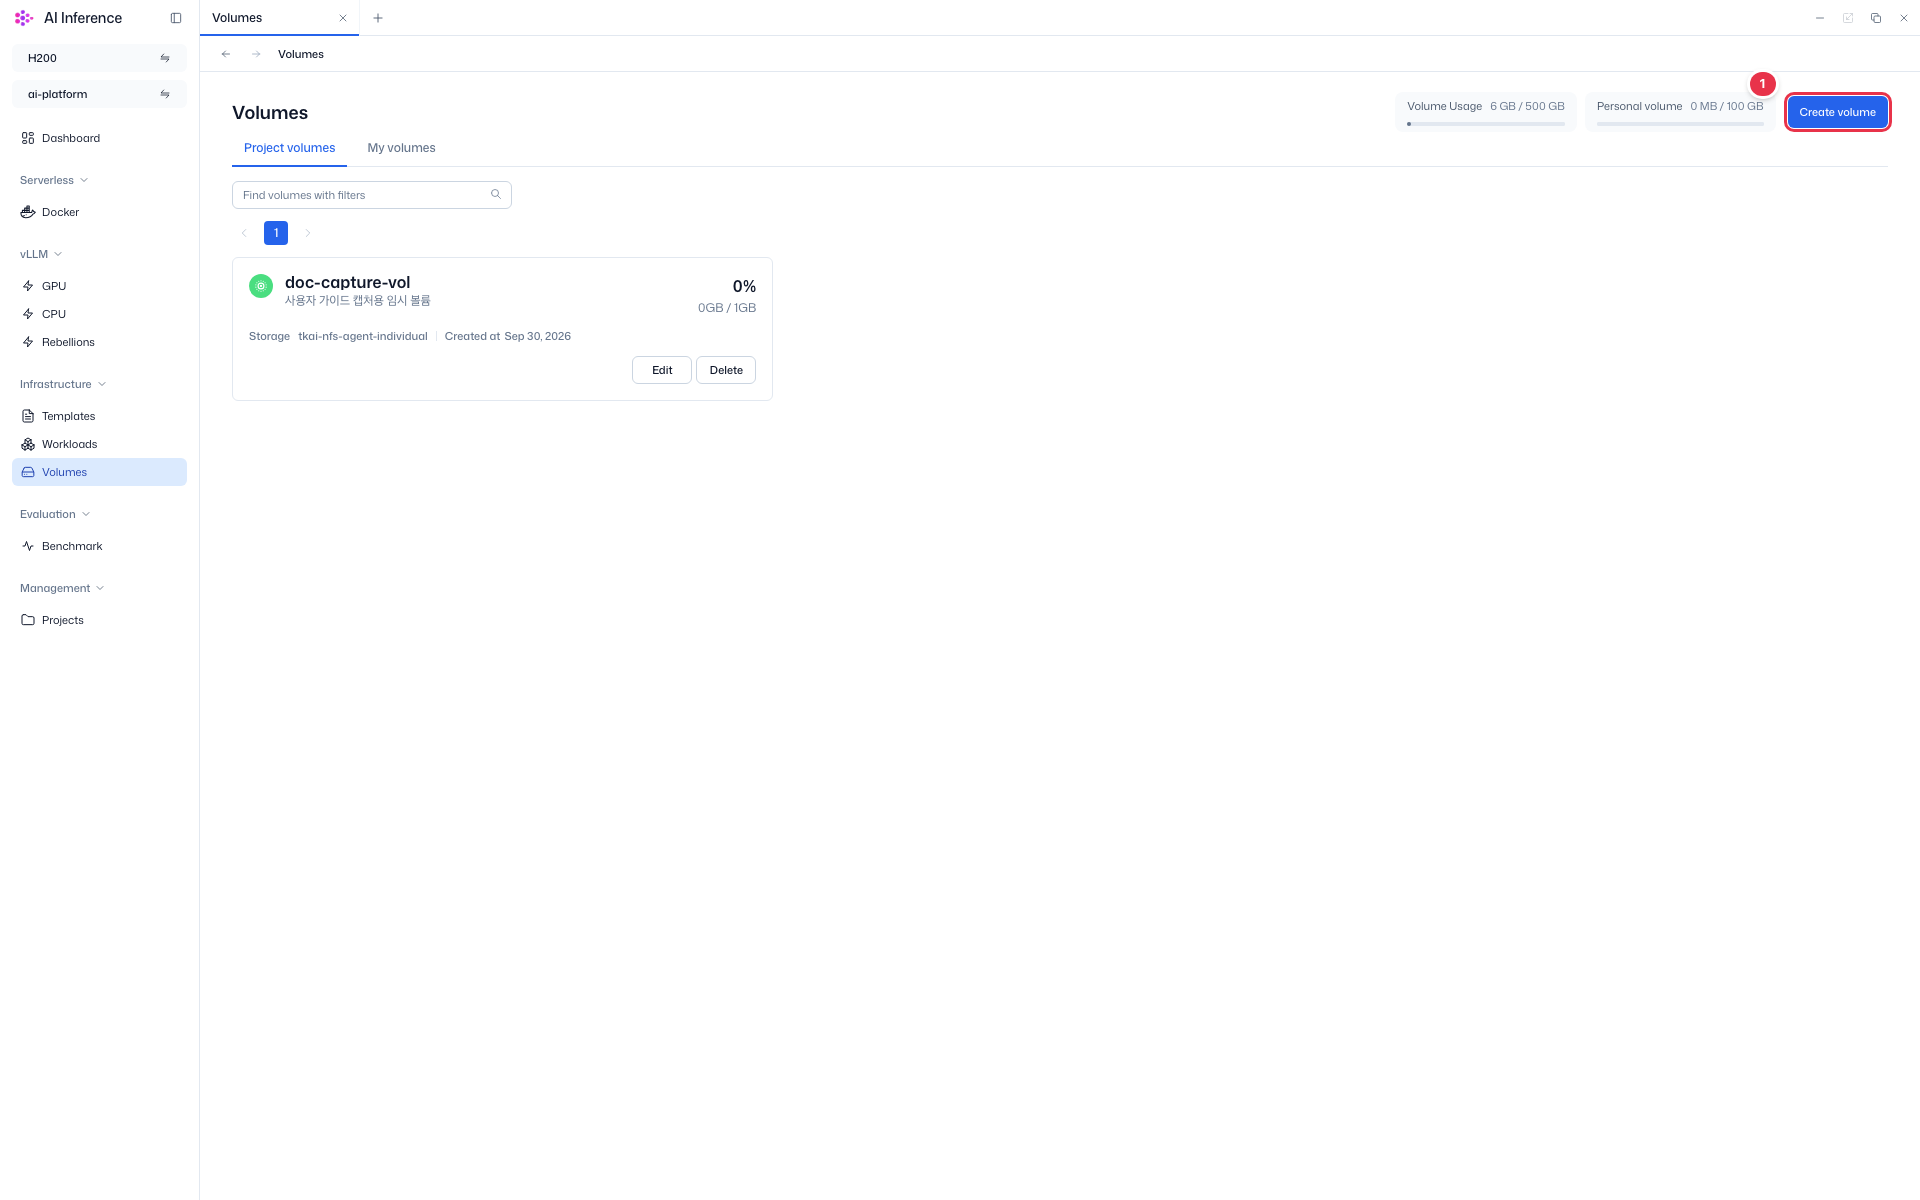
Task: Open Templates under Infrastructure
Action: (99, 416)
